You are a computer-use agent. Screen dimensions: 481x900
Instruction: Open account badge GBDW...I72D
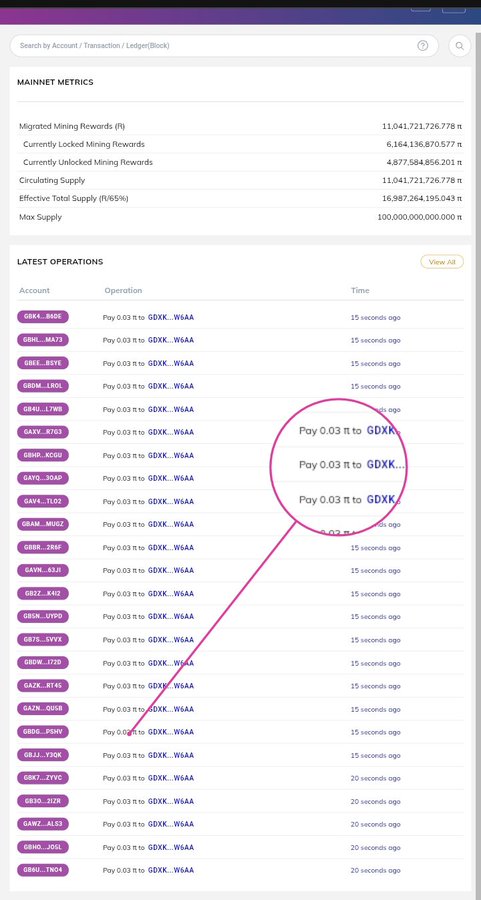(43, 663)
